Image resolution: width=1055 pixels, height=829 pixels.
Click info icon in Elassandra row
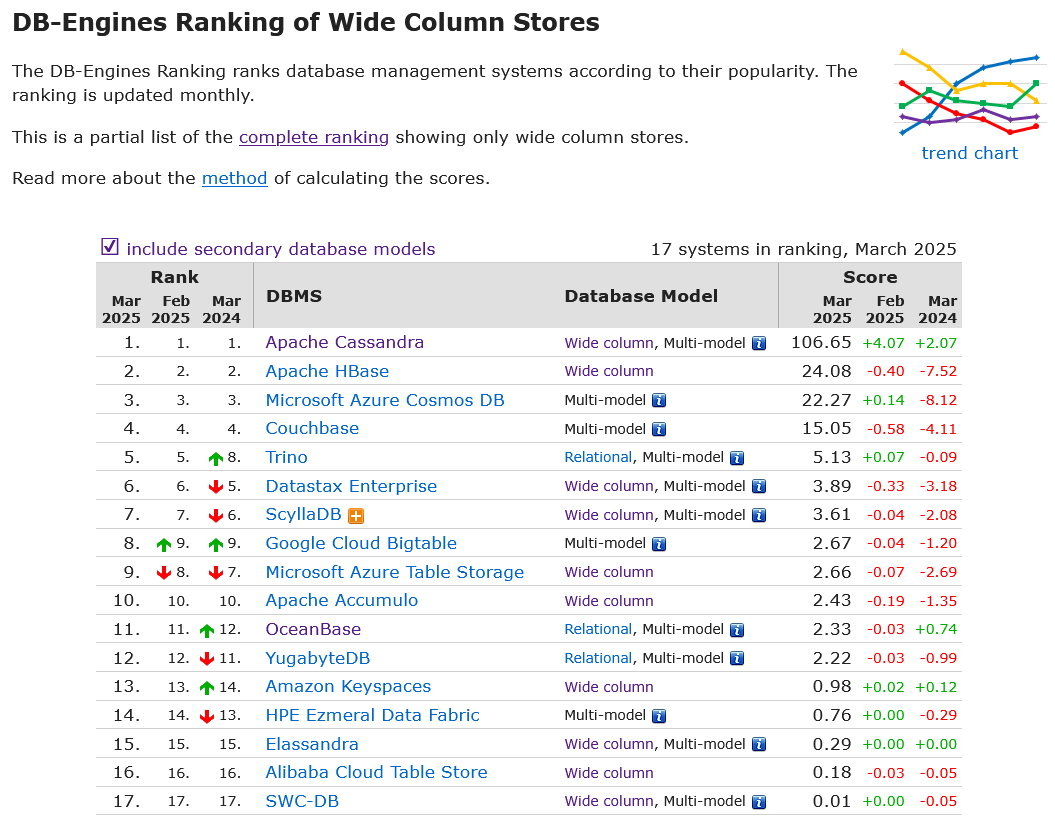click(x=759, y=745)
